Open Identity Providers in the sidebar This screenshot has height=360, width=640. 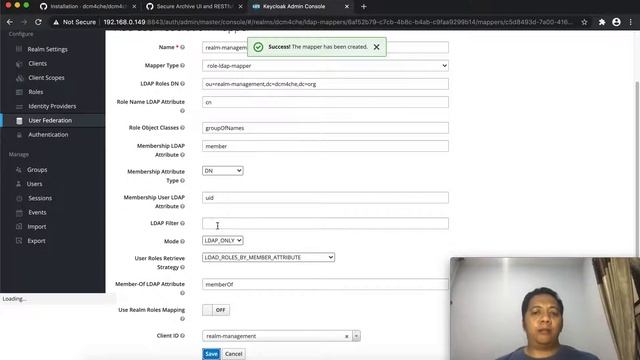(52, 107)
